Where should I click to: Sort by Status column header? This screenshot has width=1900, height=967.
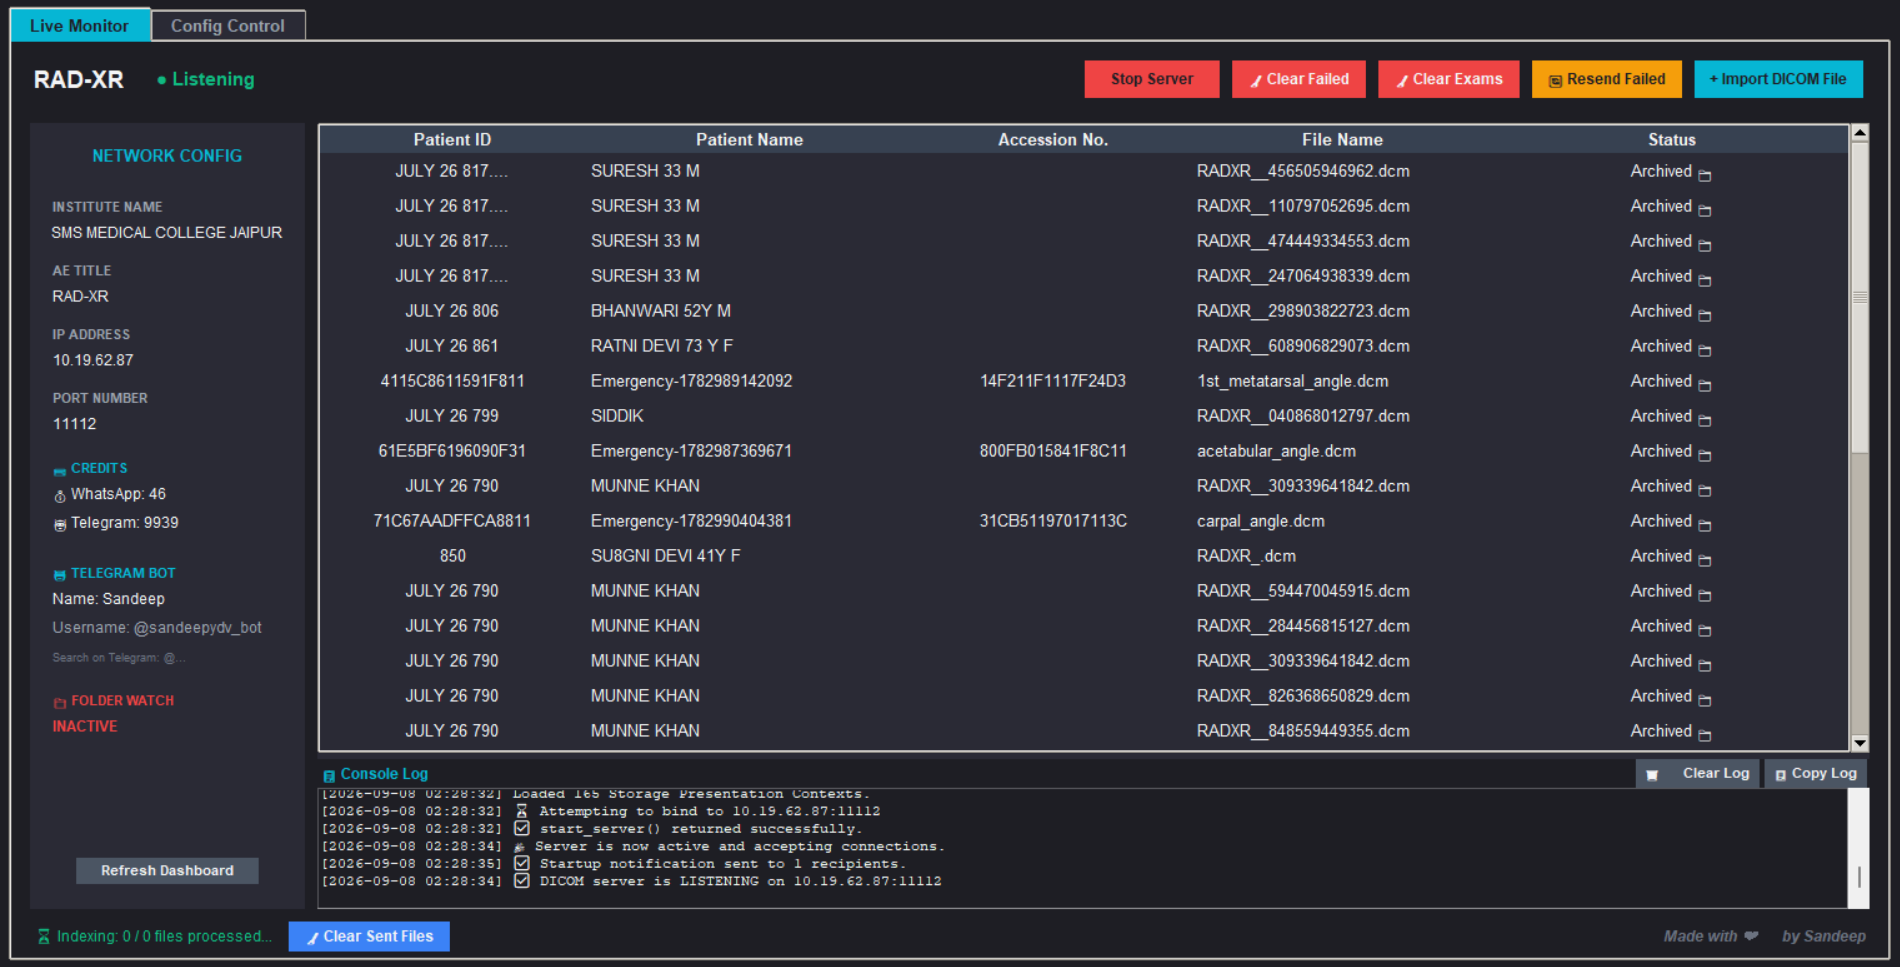tap(1672, 140)
